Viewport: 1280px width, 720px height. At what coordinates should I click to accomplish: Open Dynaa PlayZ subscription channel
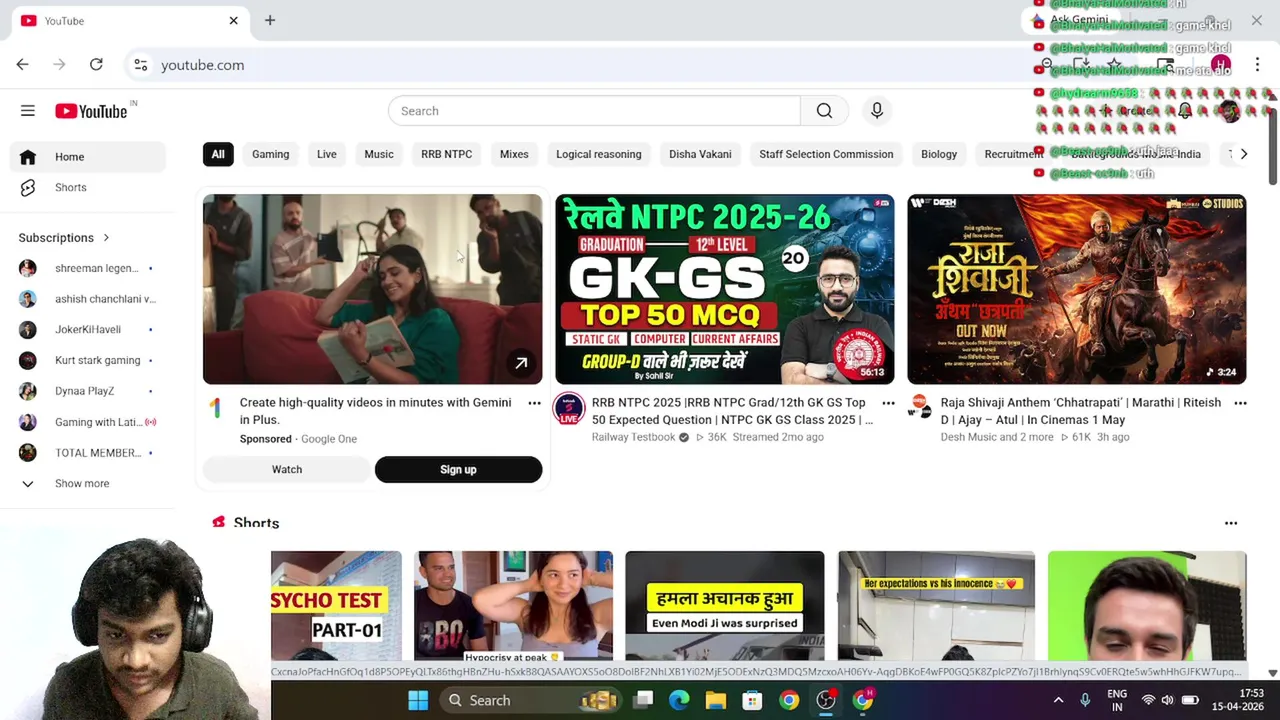88,391
